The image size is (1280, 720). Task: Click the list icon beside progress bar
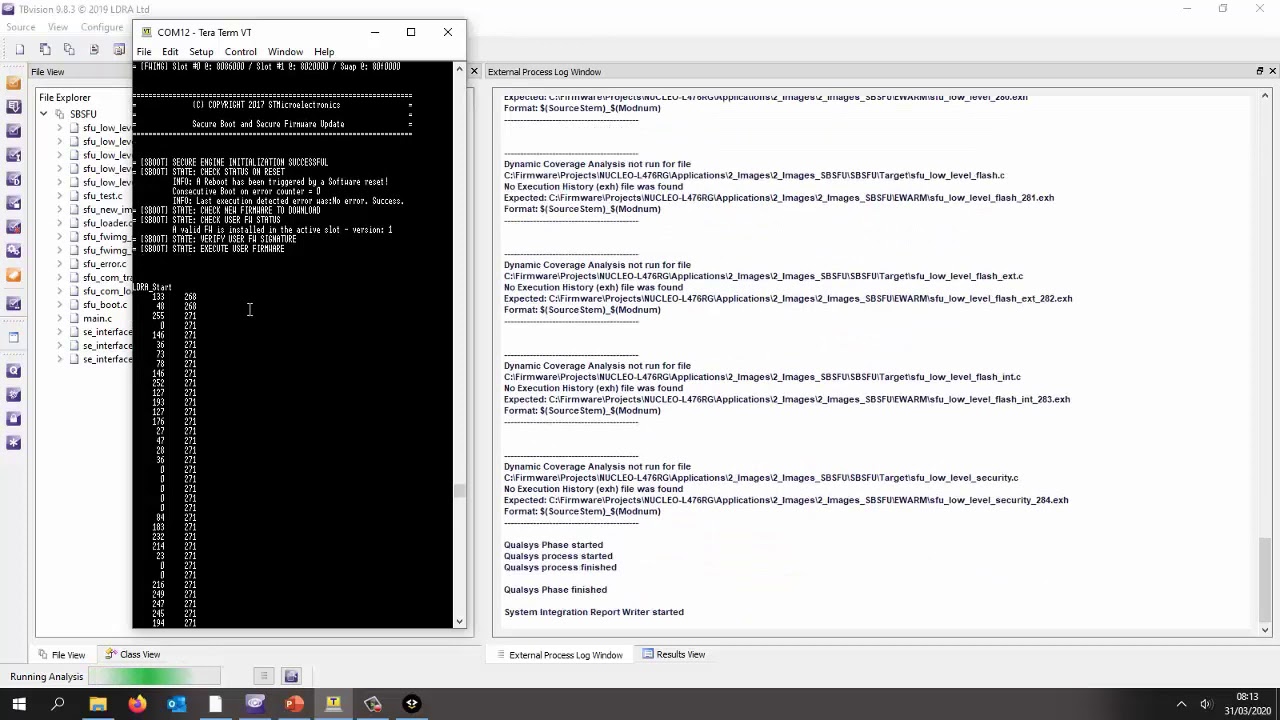[x=263, y=677]
